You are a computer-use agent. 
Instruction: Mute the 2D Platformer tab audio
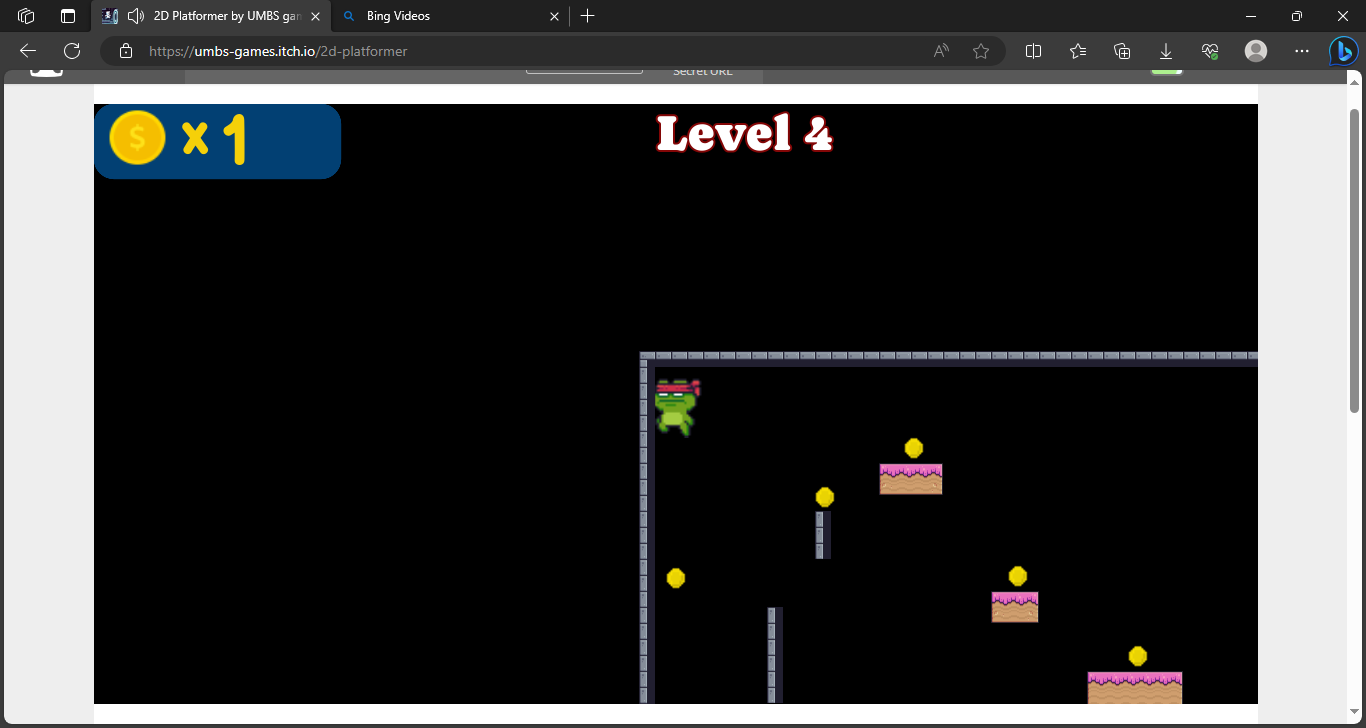click(137, 16)
